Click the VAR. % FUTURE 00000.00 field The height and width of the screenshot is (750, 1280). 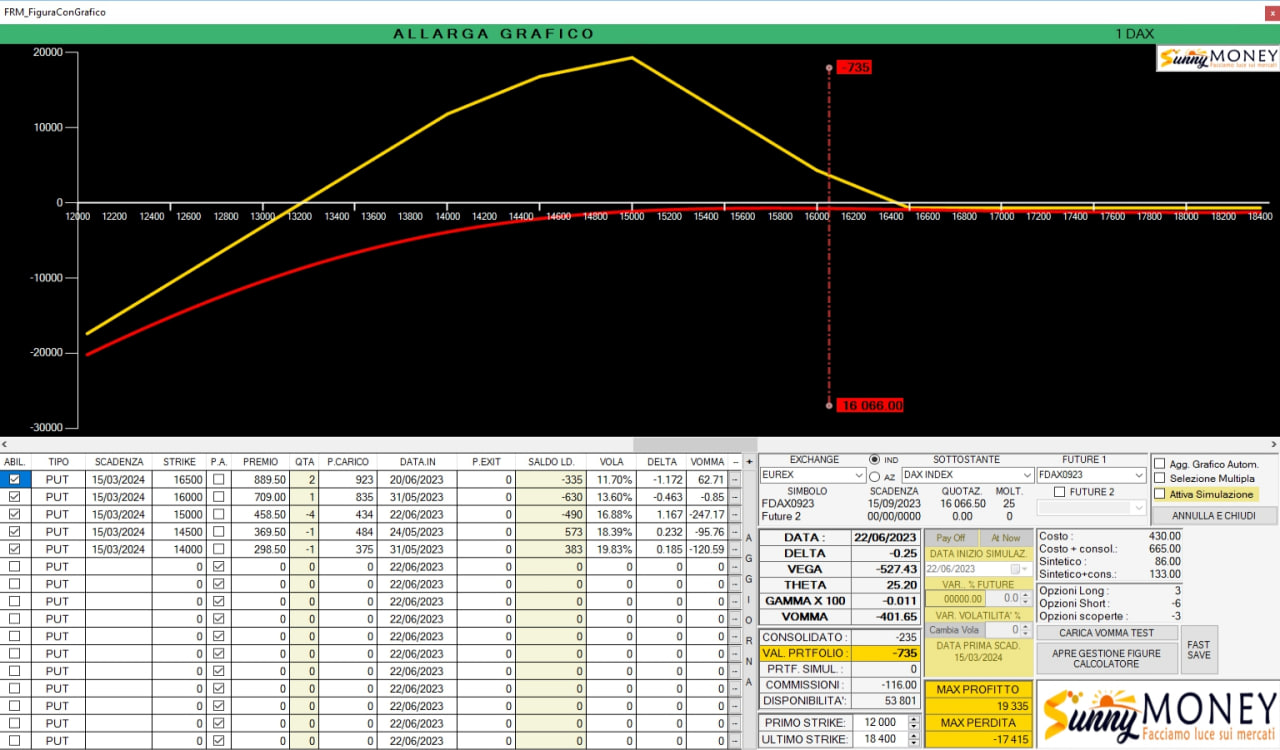coord(956,598)
